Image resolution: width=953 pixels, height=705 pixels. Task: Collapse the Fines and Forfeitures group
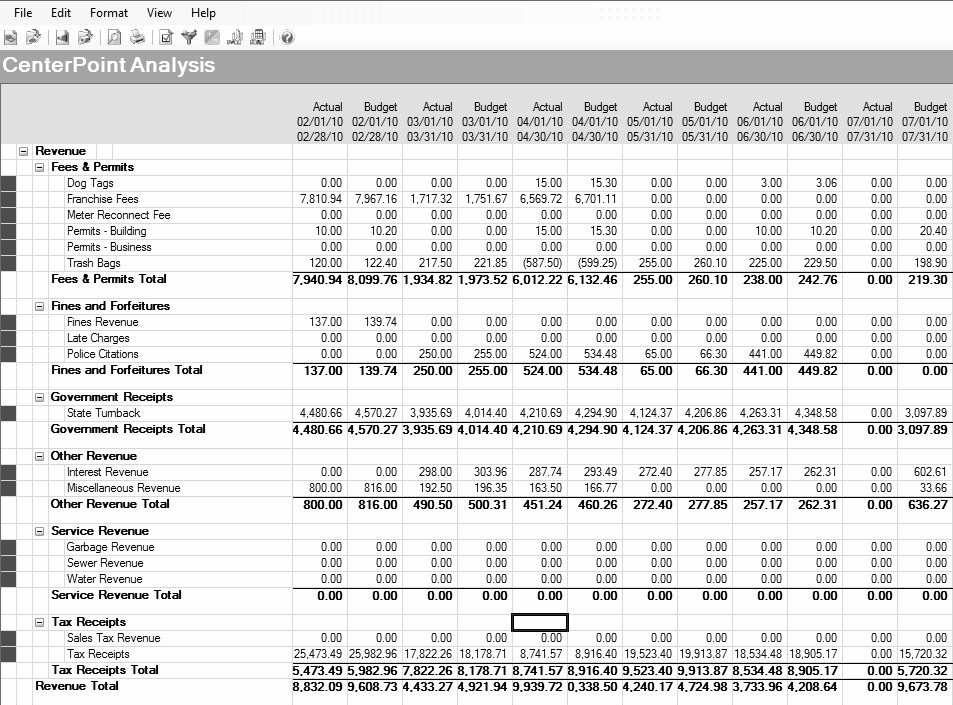pos(39,306)
